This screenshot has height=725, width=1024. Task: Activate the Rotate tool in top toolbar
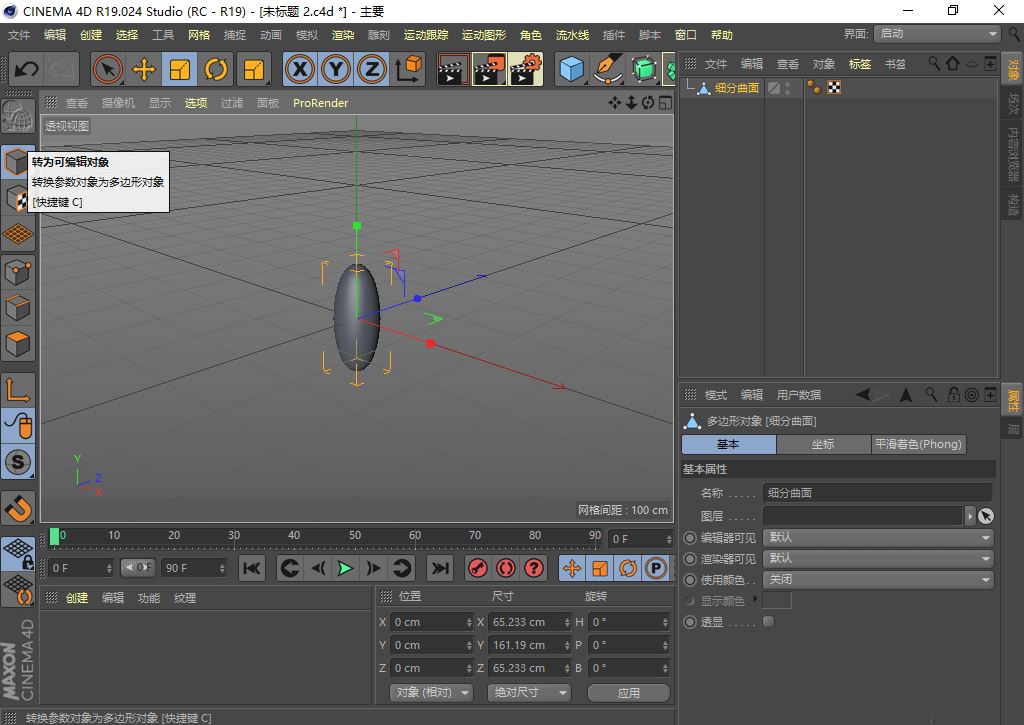[x=216, y=69]
